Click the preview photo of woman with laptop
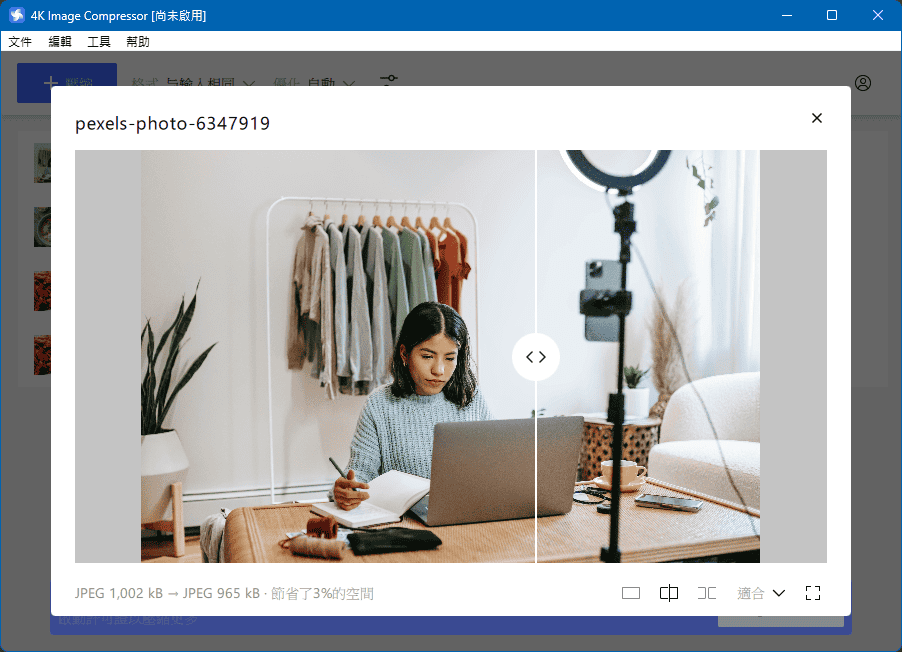Image resolution: width=902 pixels, height=652 pixels. [400, 400]
